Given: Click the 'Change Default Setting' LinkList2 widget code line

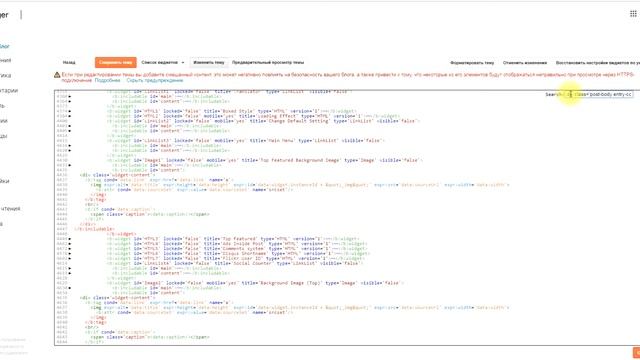Looking at the screenshot, I should (264, 121).
